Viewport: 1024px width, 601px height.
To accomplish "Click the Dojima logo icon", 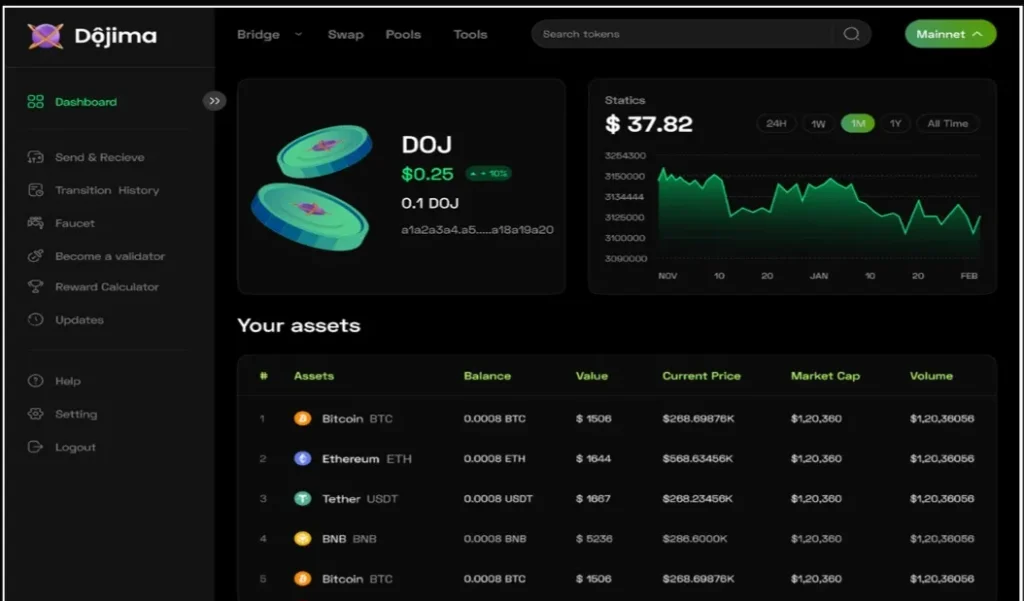I will coord(45,35).
